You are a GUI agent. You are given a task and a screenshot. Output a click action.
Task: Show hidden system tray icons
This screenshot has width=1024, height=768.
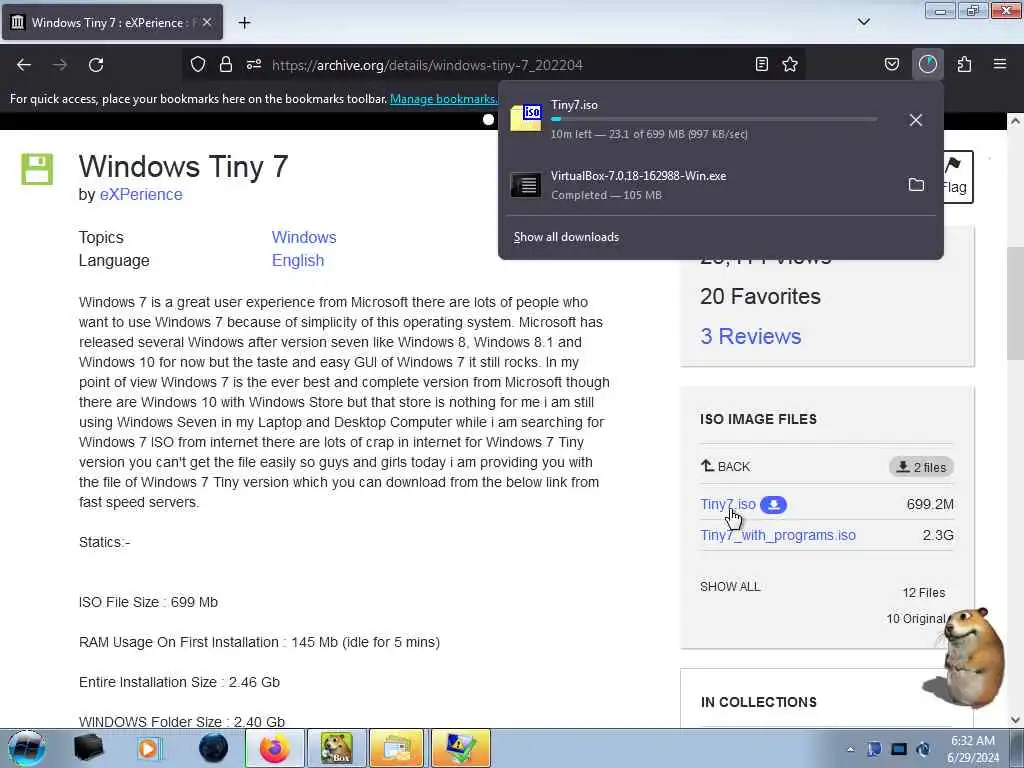[850, 750]
